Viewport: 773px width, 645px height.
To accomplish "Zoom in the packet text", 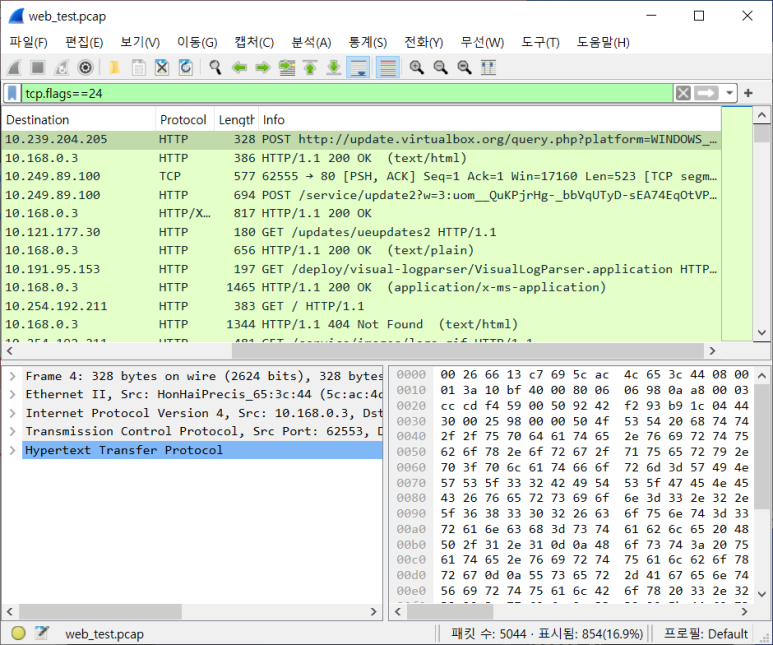I will coord(417,67).
